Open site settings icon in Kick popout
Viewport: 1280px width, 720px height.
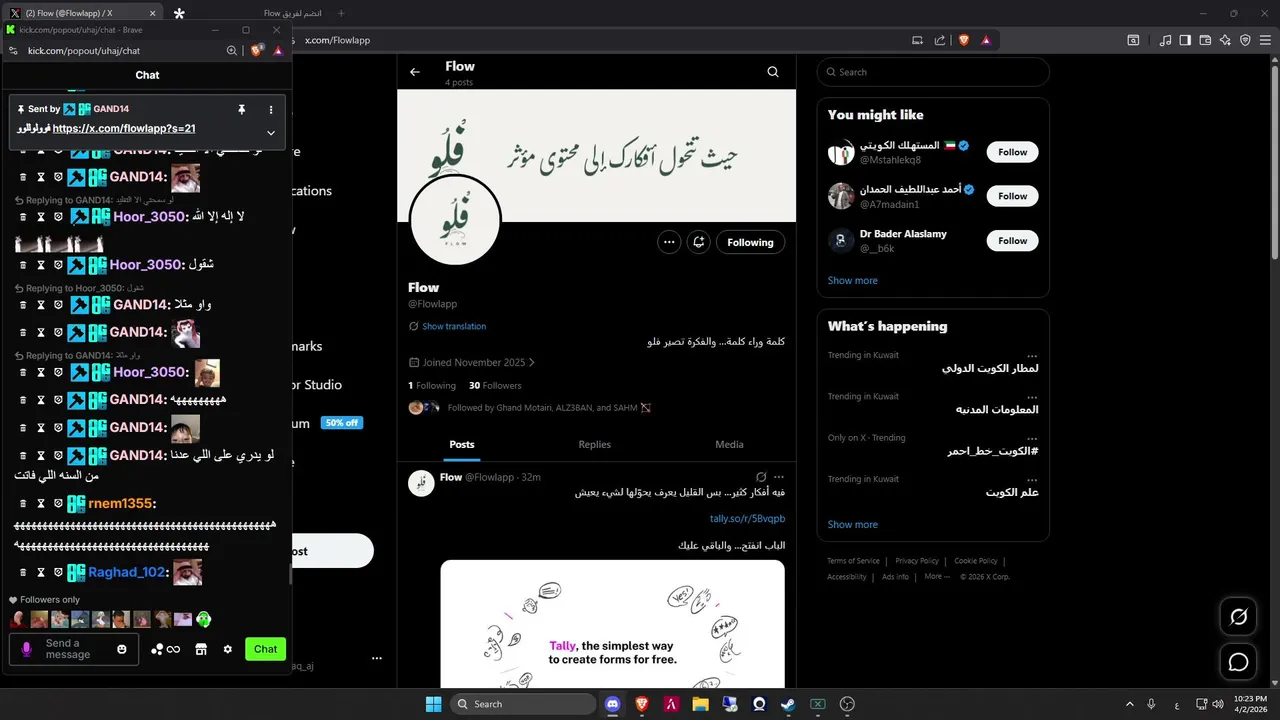click(x=13, y=50)
